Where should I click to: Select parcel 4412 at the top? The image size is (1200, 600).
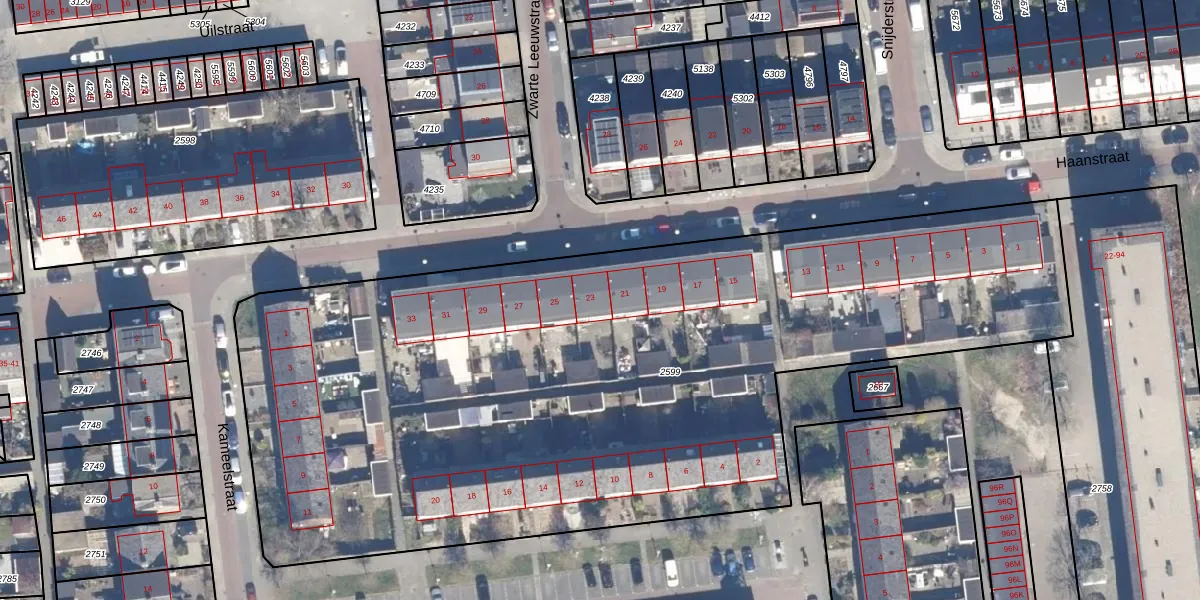click(760, 17)
